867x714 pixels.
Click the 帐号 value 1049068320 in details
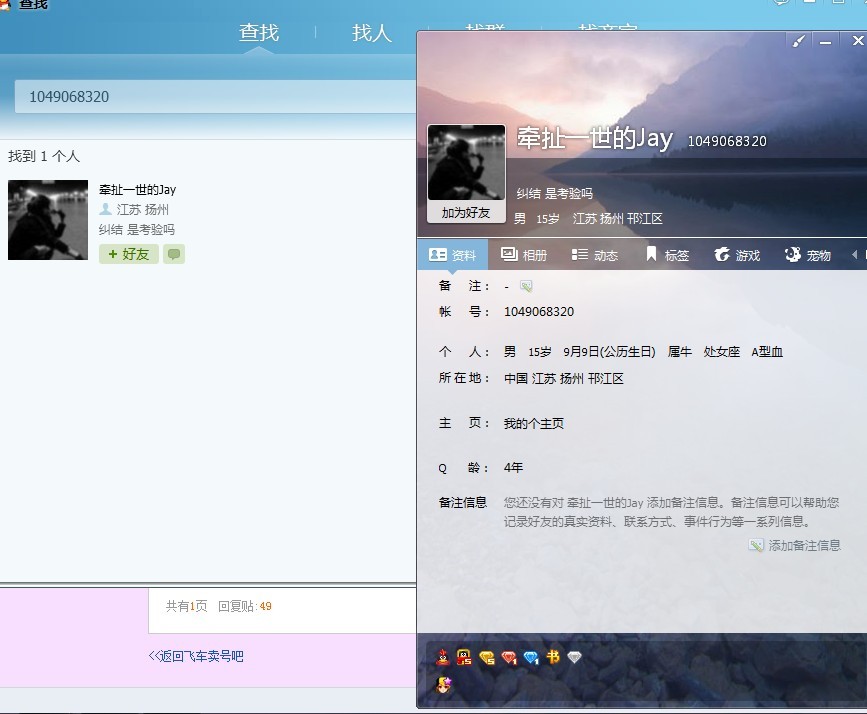pyautogui.click(x=539, y=311)
